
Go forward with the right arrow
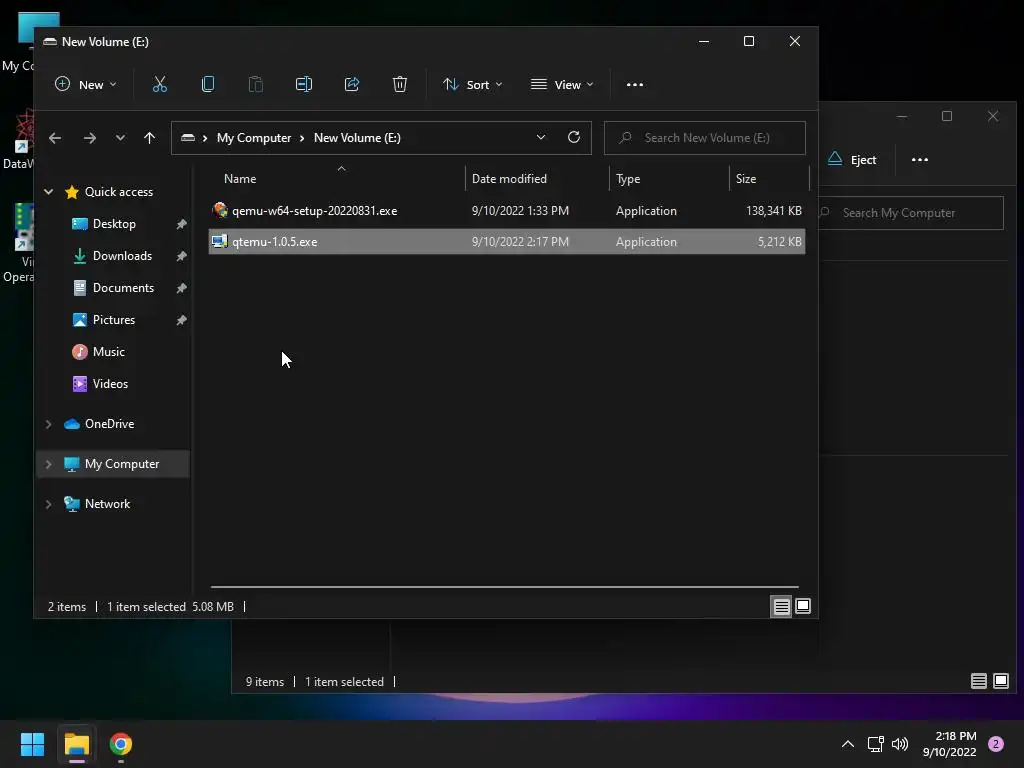tap(89, 138)
